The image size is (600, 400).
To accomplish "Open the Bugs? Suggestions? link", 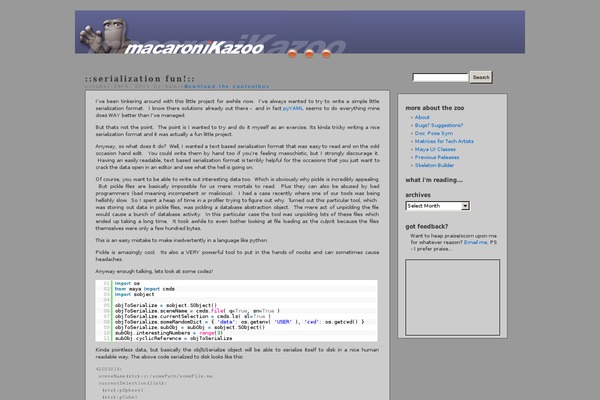I will (x=439, y=125).
